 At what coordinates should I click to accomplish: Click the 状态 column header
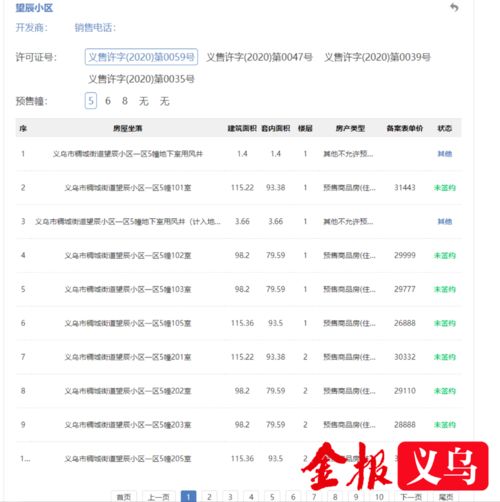pyautogui.click(x=445, y=128)
